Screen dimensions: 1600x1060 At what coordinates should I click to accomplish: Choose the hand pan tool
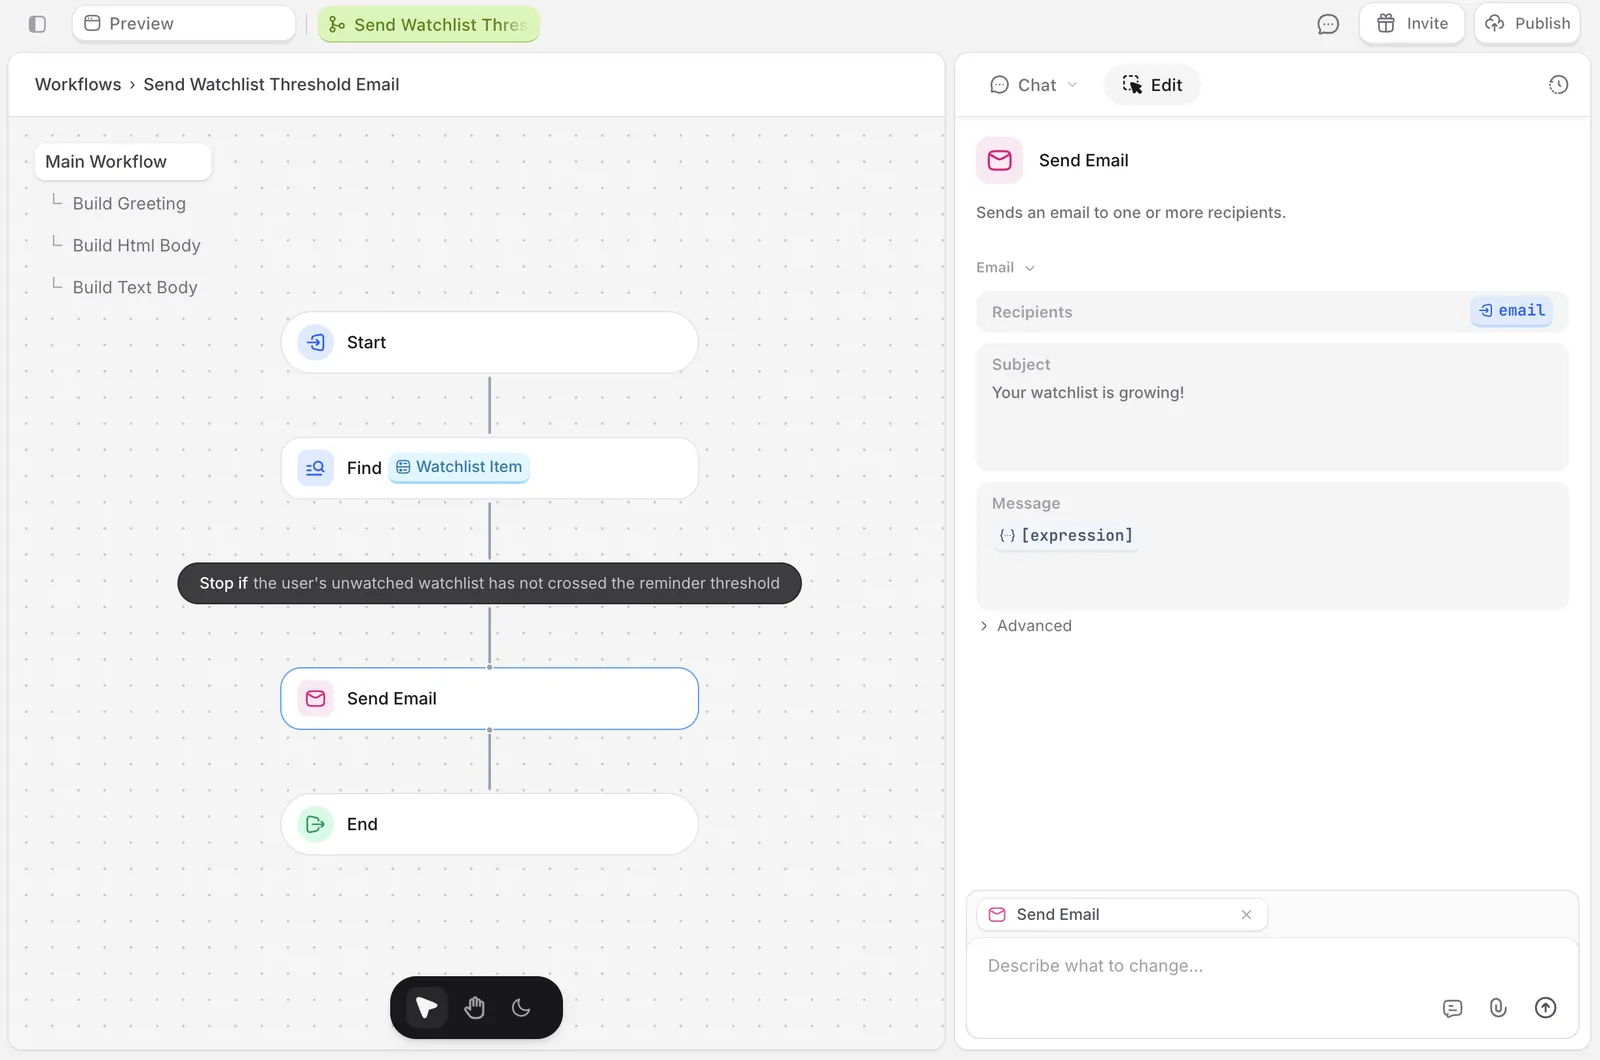[475, 1007]
